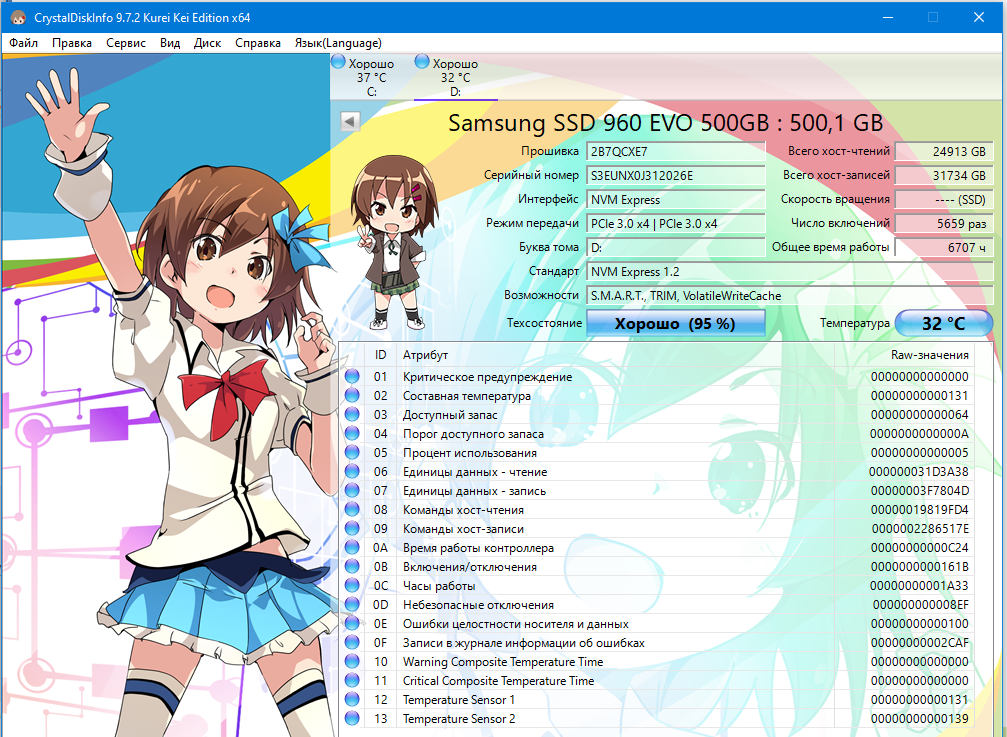Switch to the C: drive tab
The image size is (1007, 737).
coord(371,78)
